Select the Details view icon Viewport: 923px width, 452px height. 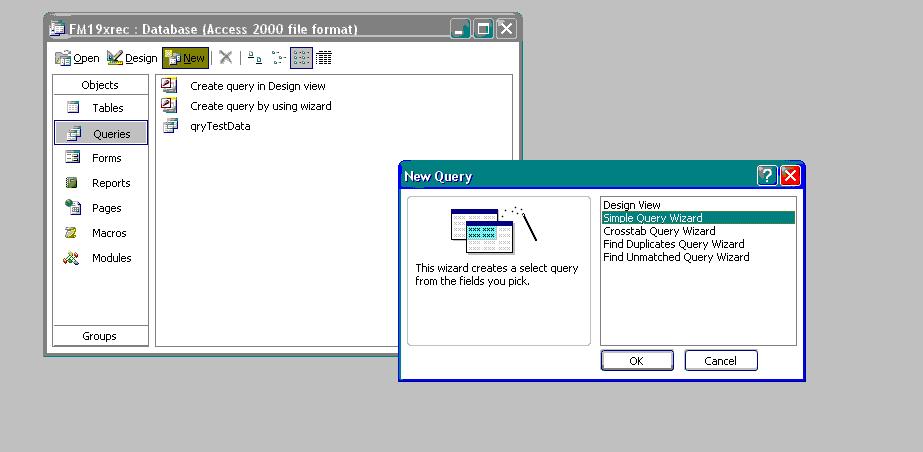tap(324, 58)
